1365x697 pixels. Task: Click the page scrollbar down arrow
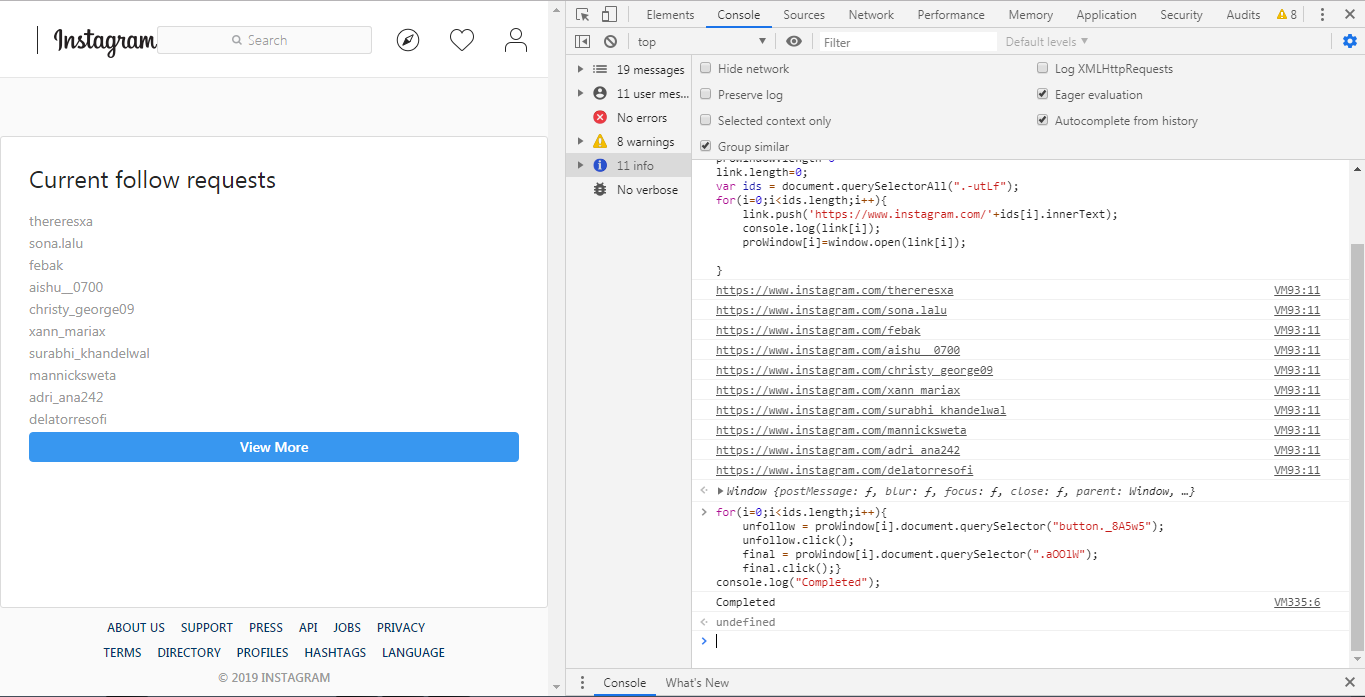pyautogui.click(x=557, y=687)
